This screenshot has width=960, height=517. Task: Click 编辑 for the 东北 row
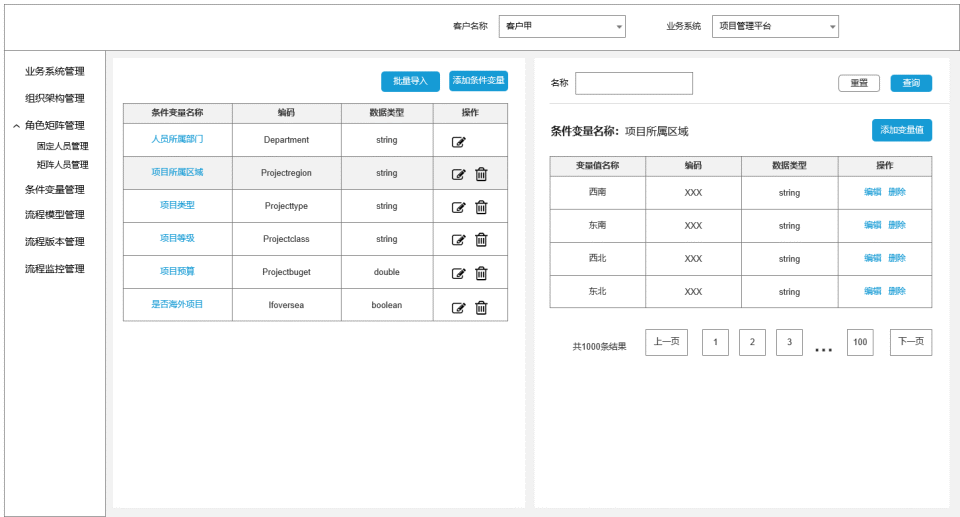[872, 292]
